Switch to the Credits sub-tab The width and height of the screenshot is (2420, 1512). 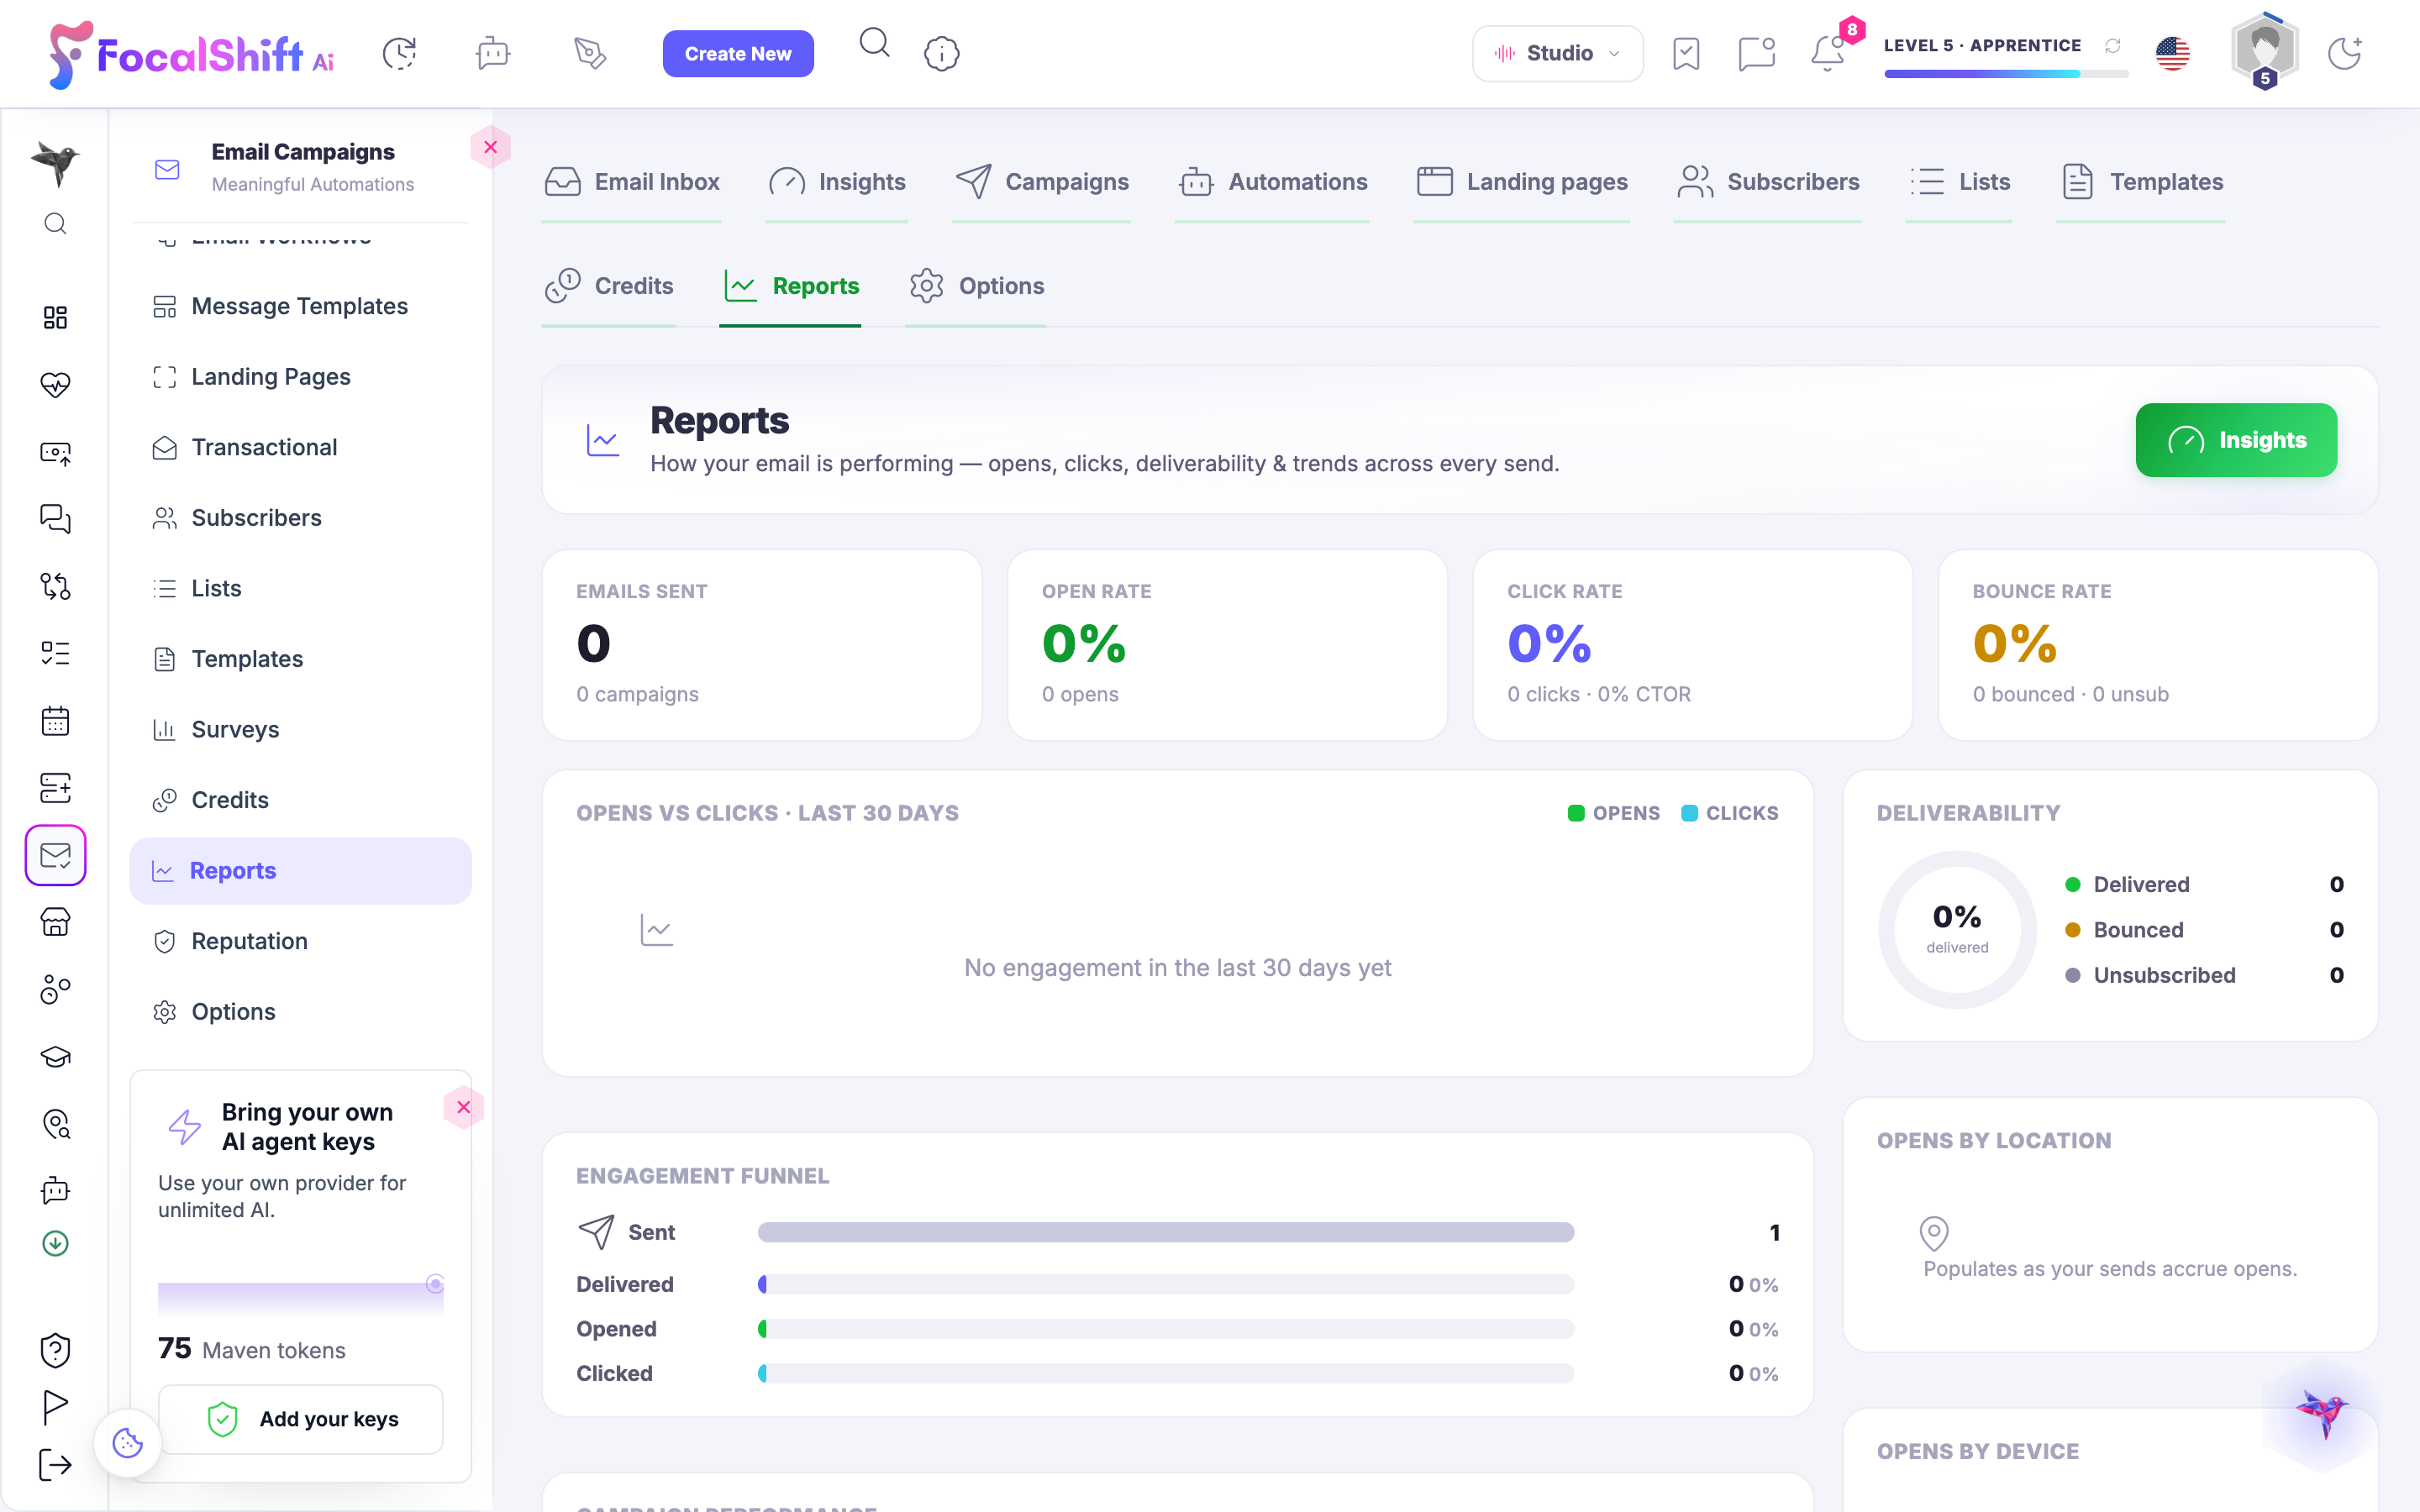[609, 286]
